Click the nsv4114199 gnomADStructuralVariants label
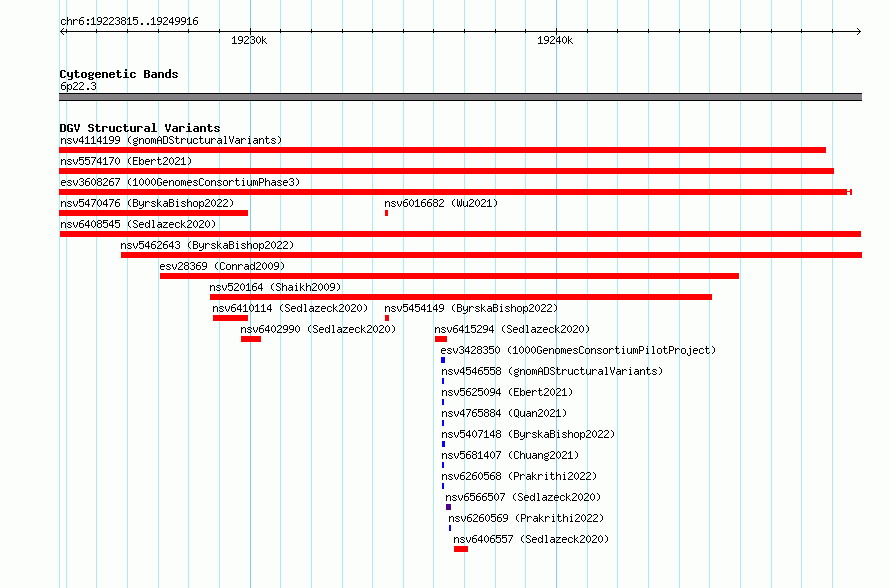This screenshot has height=588, width=890. (x=171, y=140)
